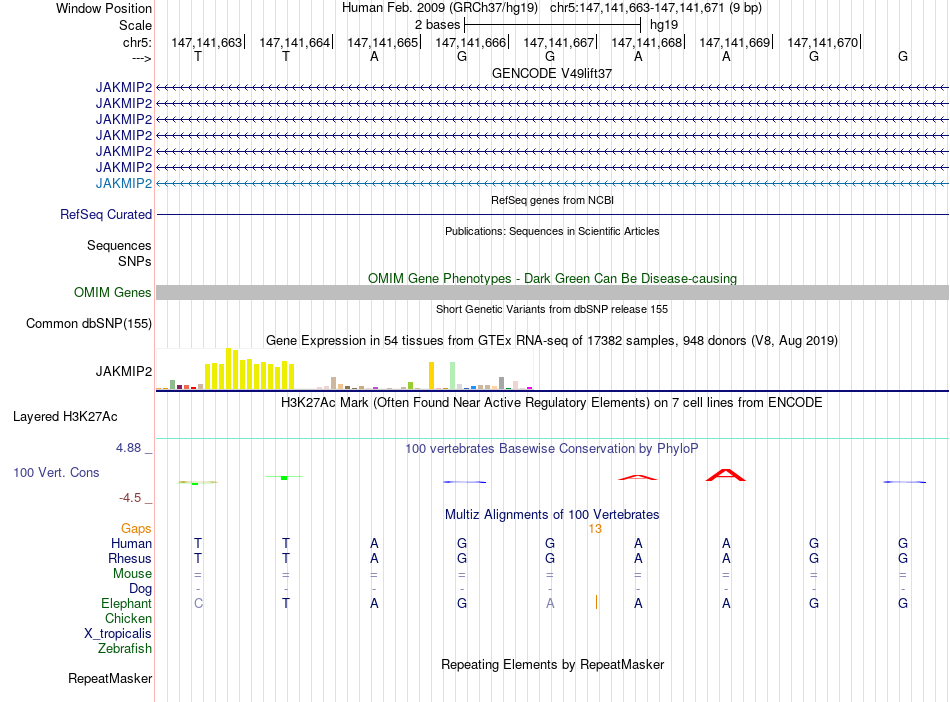Viewport: 950px width, 702px height.
Task: Click the Human Feb. 2009 (GRCh37/hg19) assembly text
Action: [440, 8]
